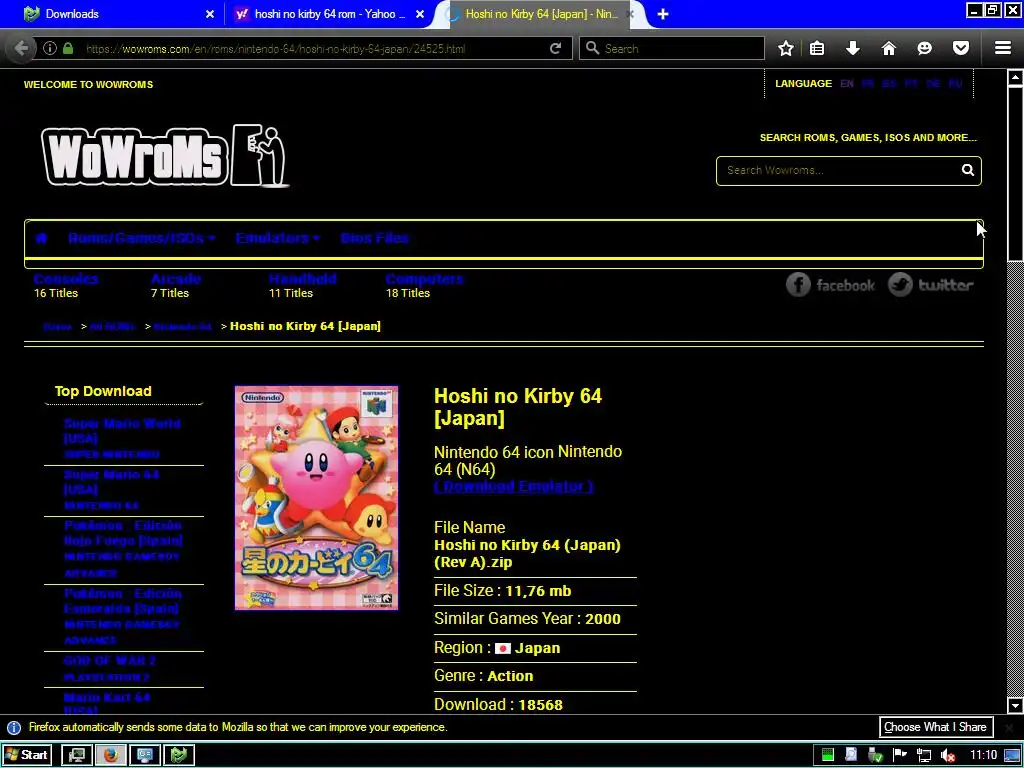Open the Bios Files menu item
The image size is (1024, 768).
pos(374,238)
